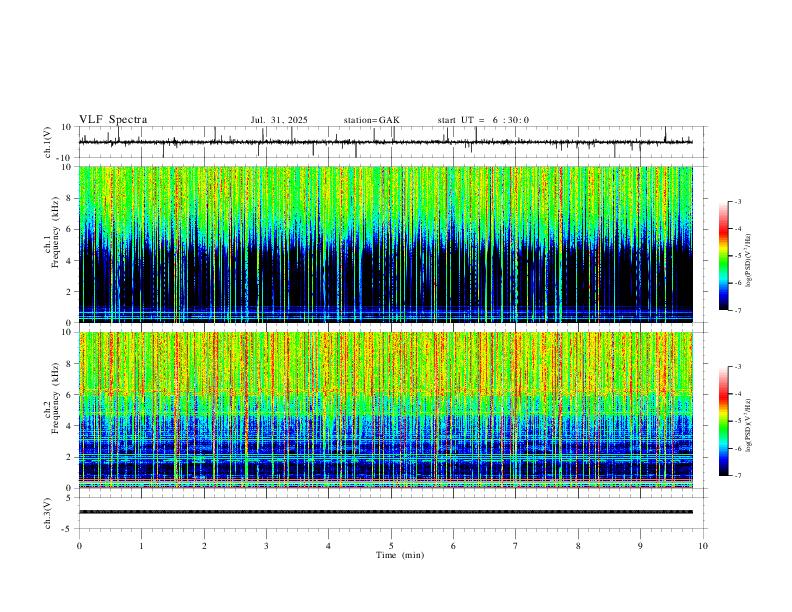Screen dimensions: 792x612
Task: Click time axis tick label "5"
Action: [x=391, y=546]
